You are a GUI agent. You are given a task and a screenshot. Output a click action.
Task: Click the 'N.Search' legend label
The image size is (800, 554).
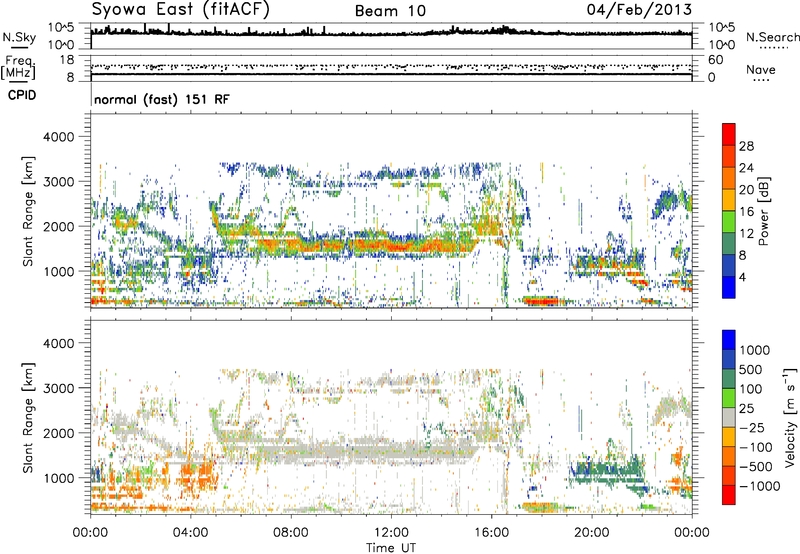(773, 37)
